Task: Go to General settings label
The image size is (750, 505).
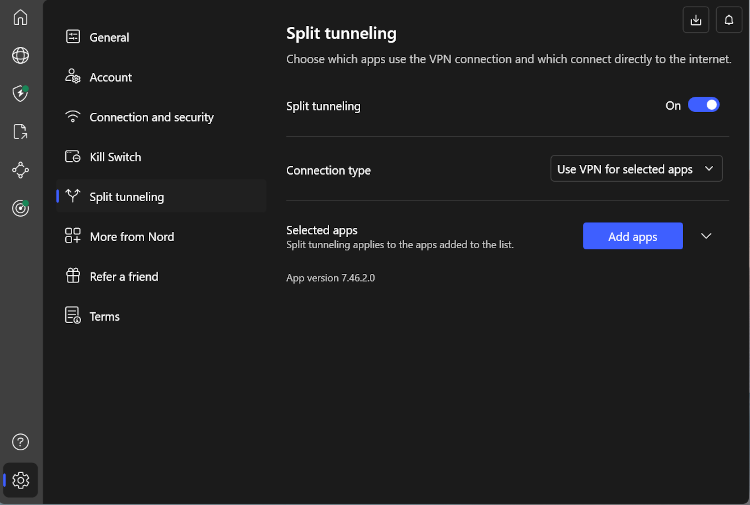Action: pyautogui.click(x=109, y=37)
